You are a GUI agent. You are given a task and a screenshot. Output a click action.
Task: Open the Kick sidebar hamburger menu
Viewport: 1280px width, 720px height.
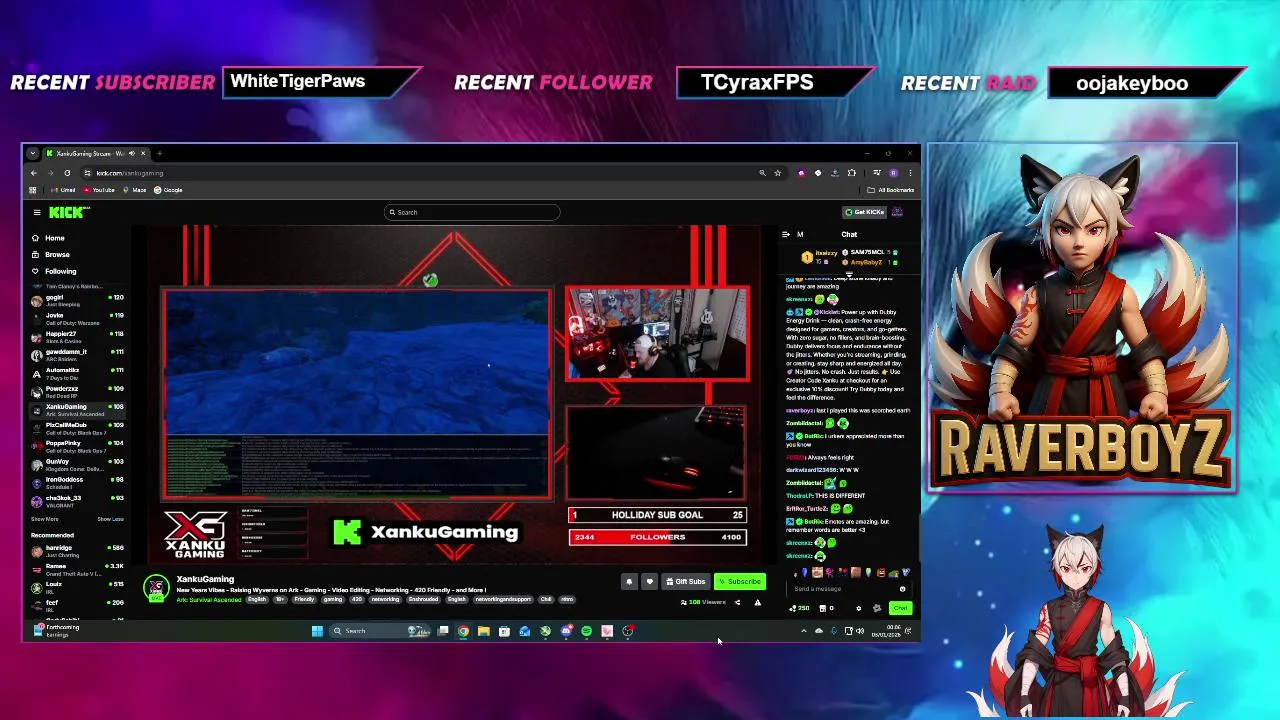click(x=37, y=212)
